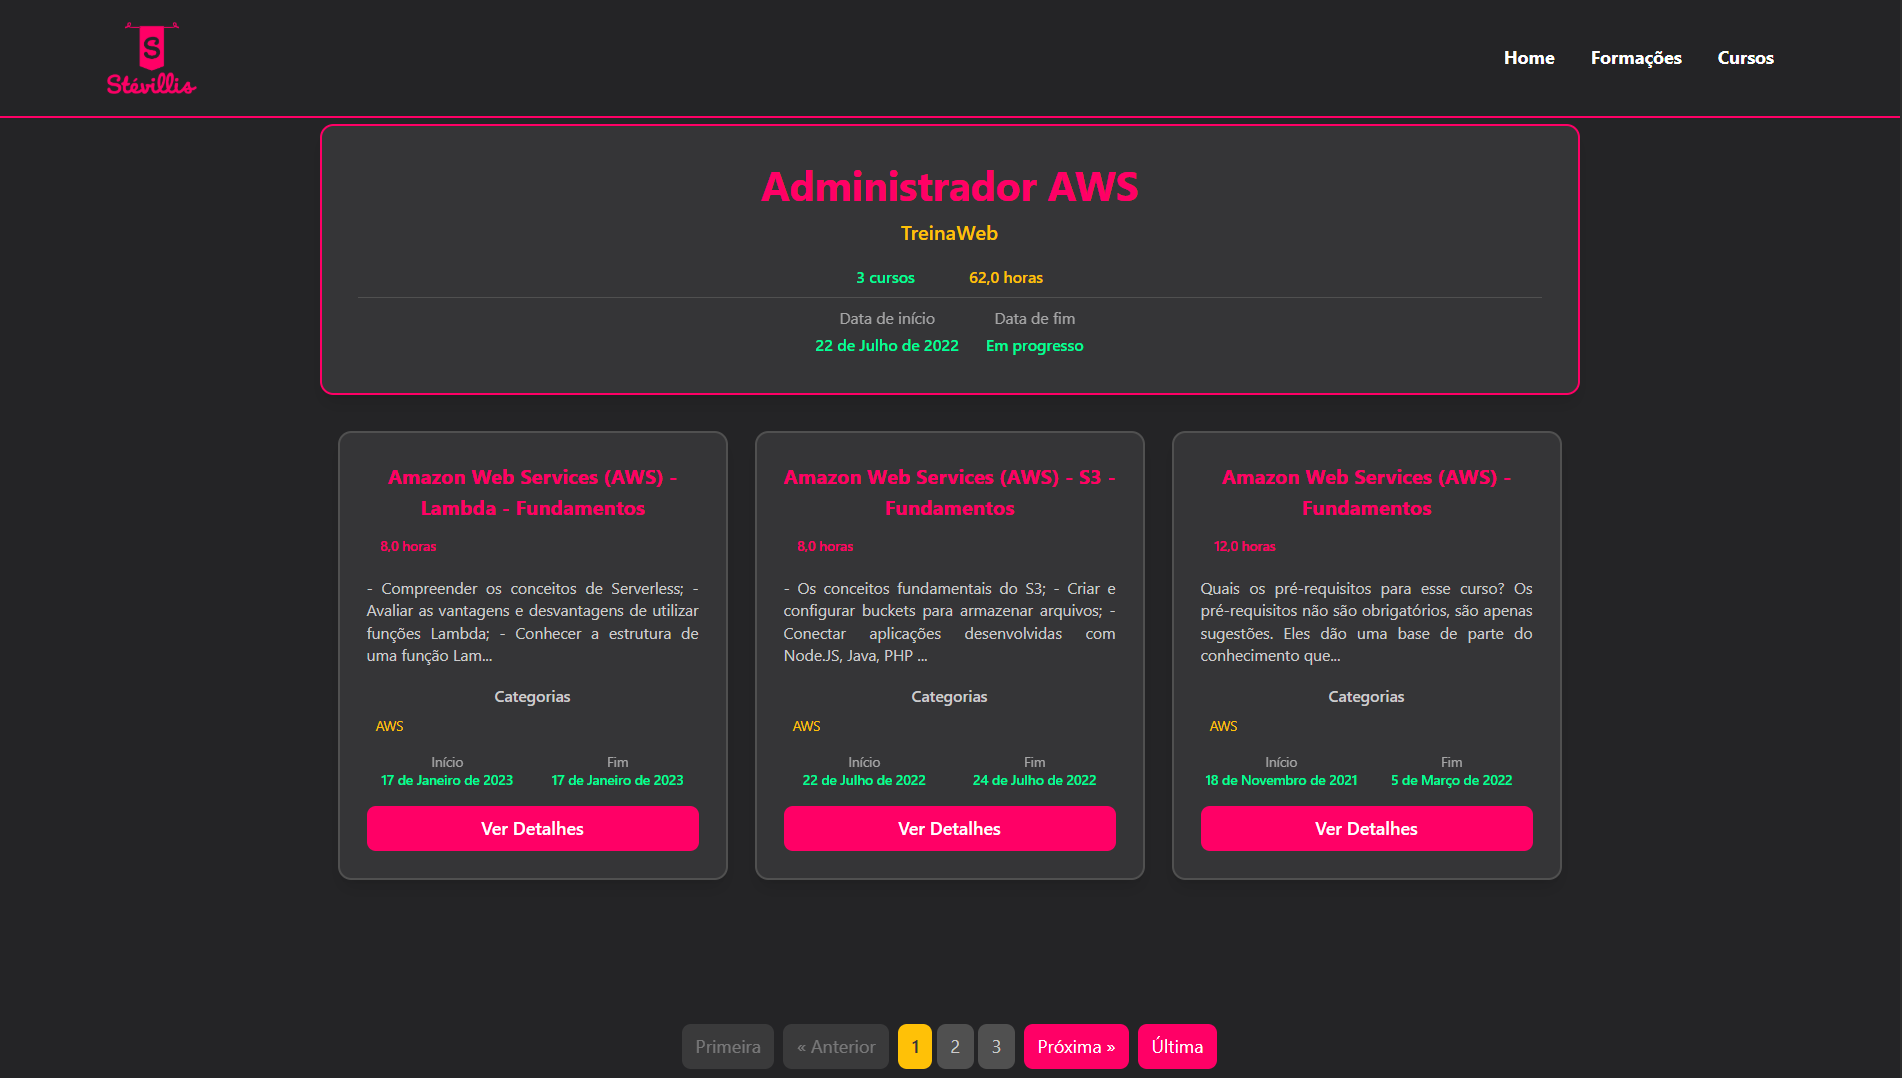Click the « Anterior pagination button
This screenshot has height=1078, width=1902.
(x=835, y=1046)
